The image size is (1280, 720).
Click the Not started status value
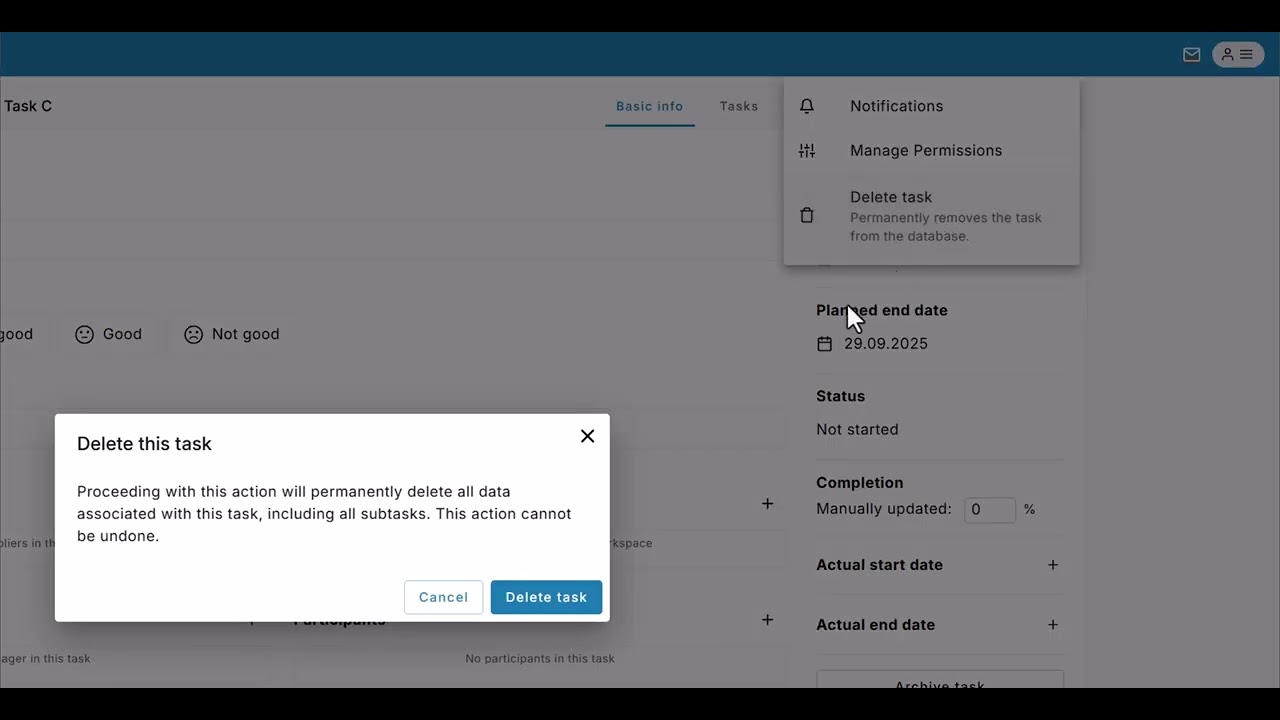(x=857, y=430)
